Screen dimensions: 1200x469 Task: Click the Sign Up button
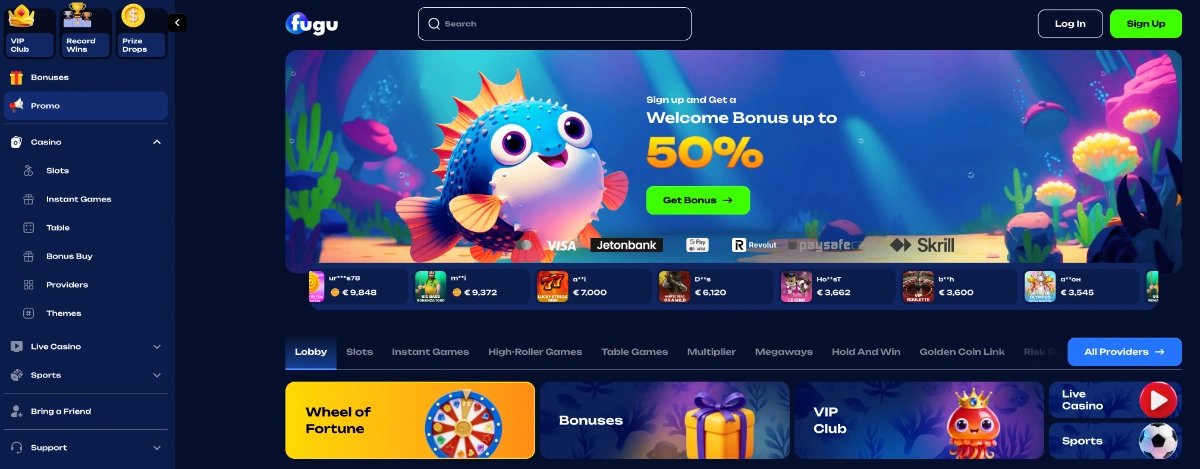coord(1146,24)
